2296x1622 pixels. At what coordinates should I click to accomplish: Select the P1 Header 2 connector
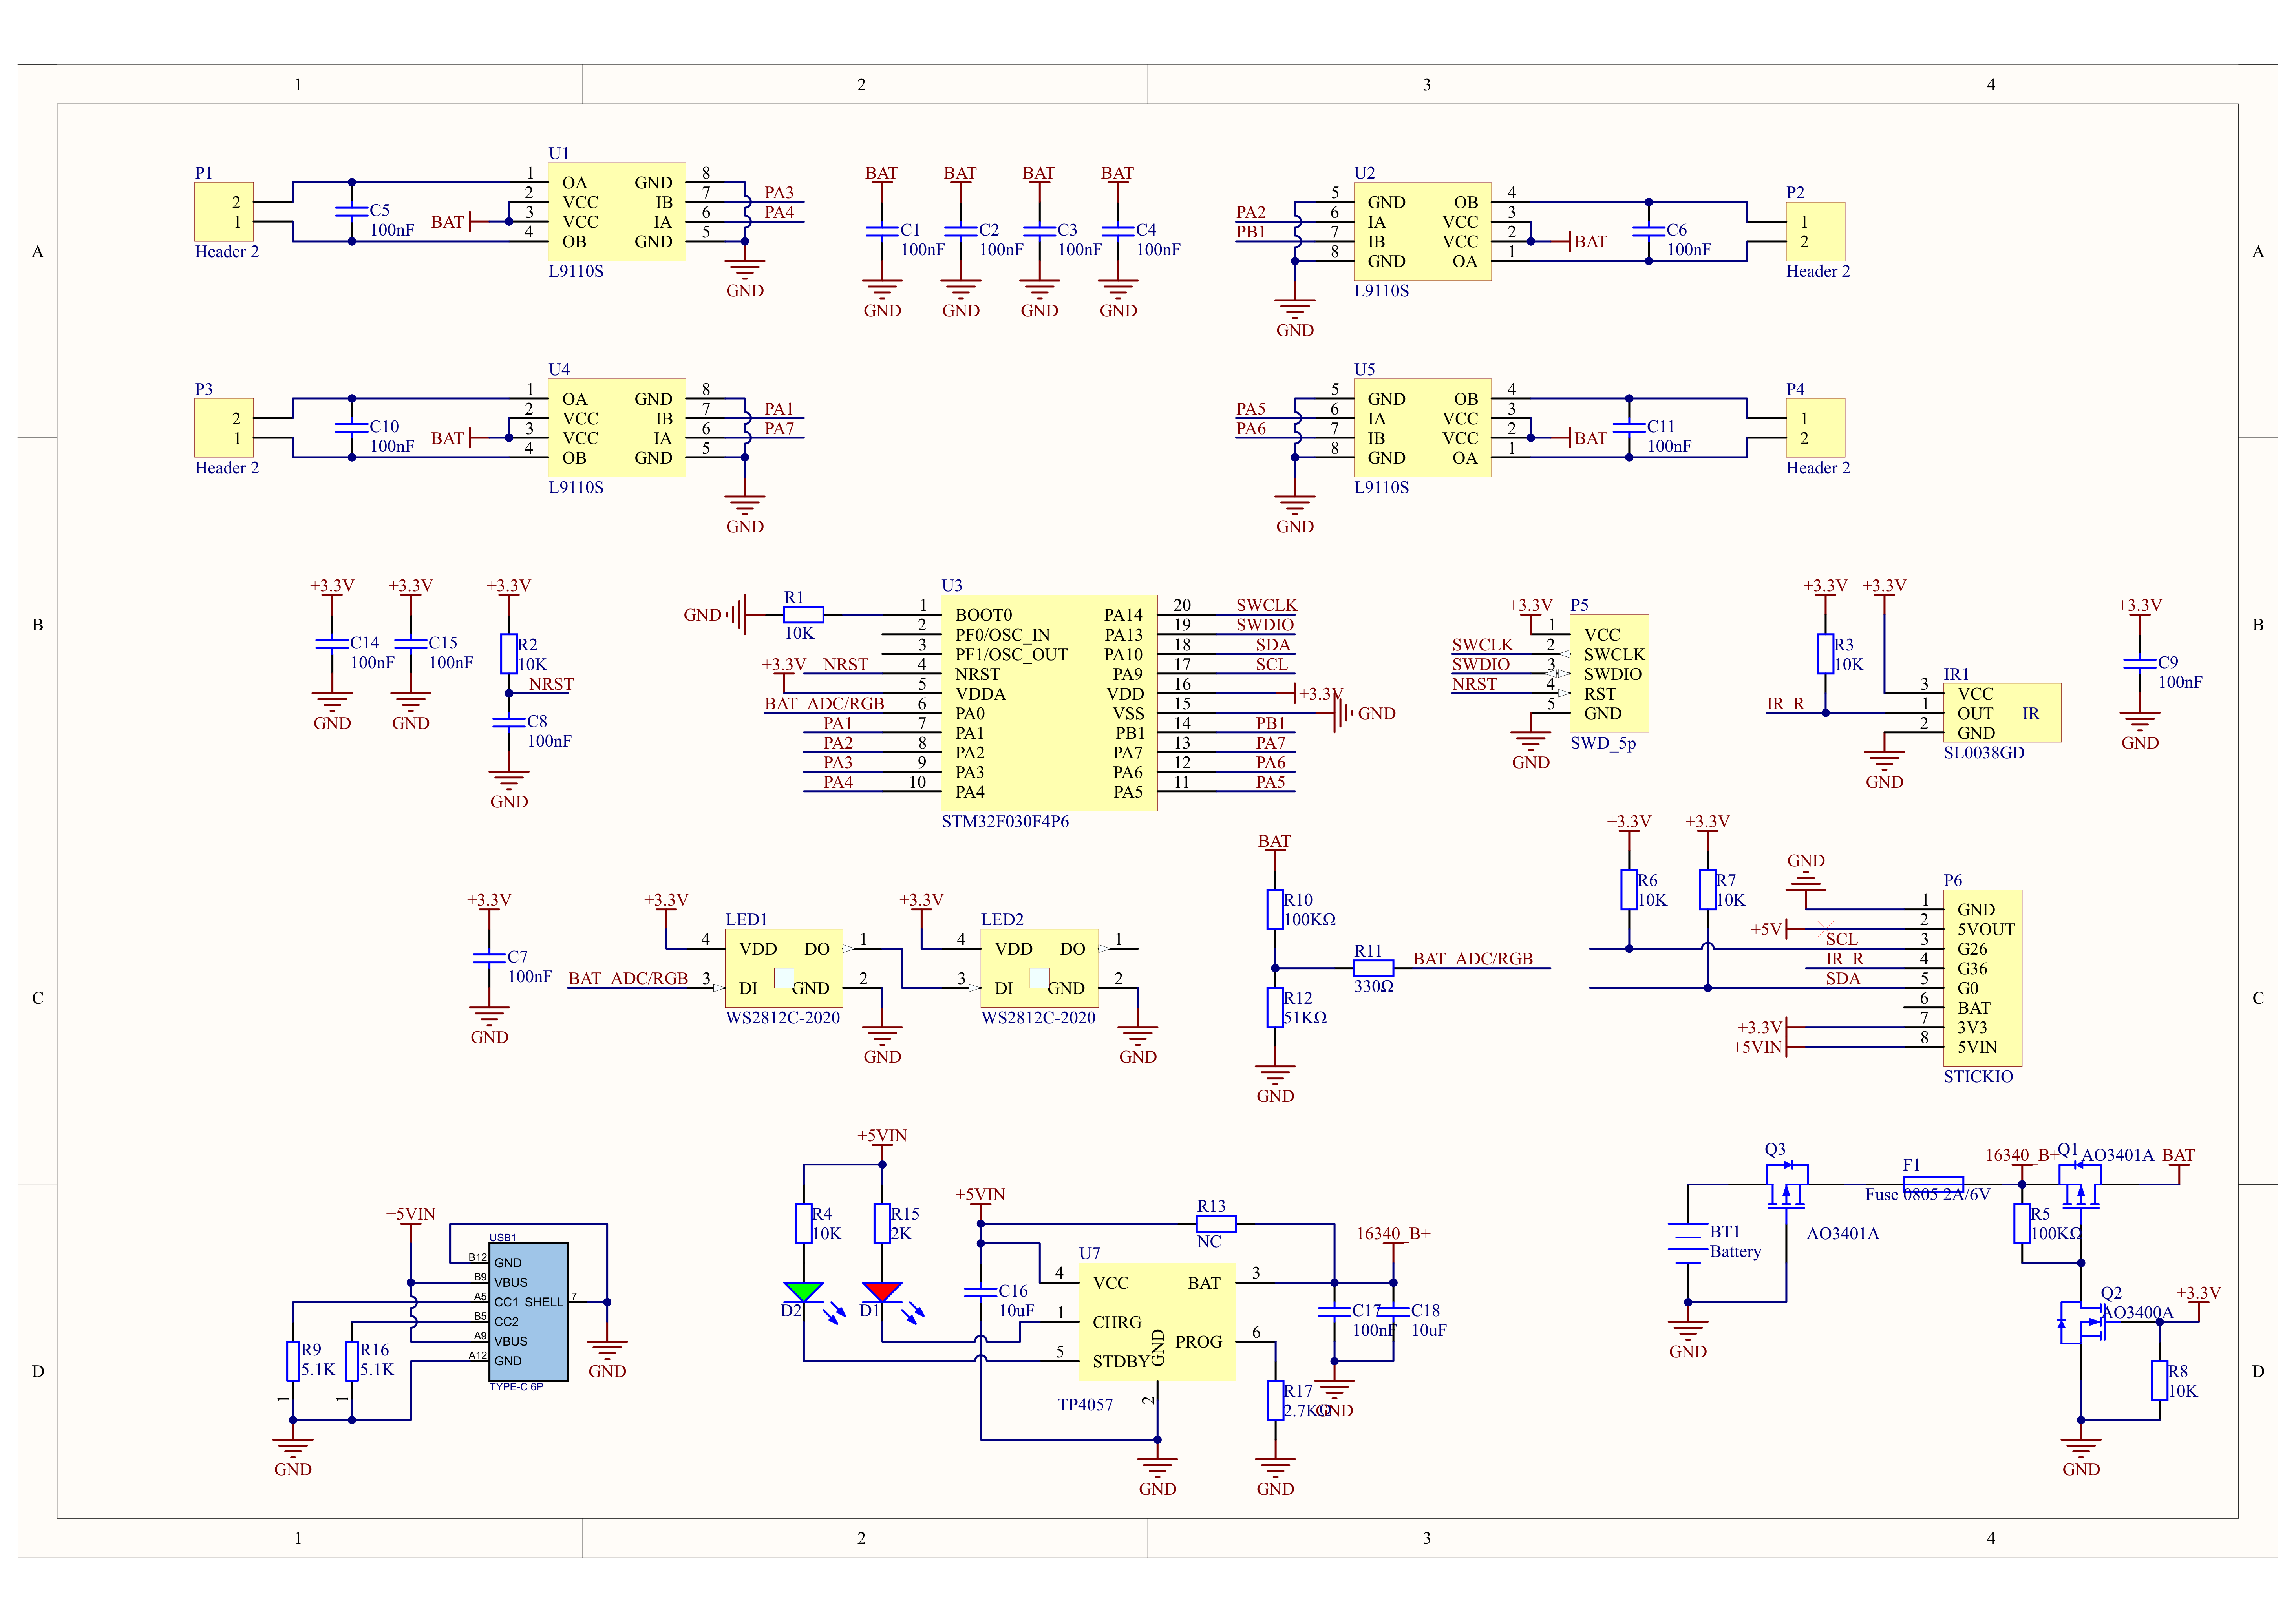[x=224, y=212]
